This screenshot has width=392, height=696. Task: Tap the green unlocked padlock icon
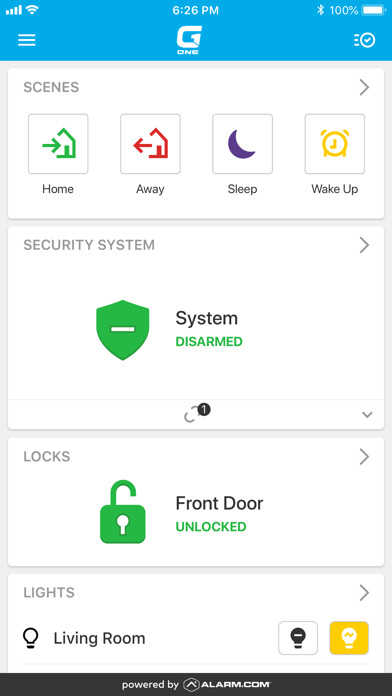coord(123,511)
